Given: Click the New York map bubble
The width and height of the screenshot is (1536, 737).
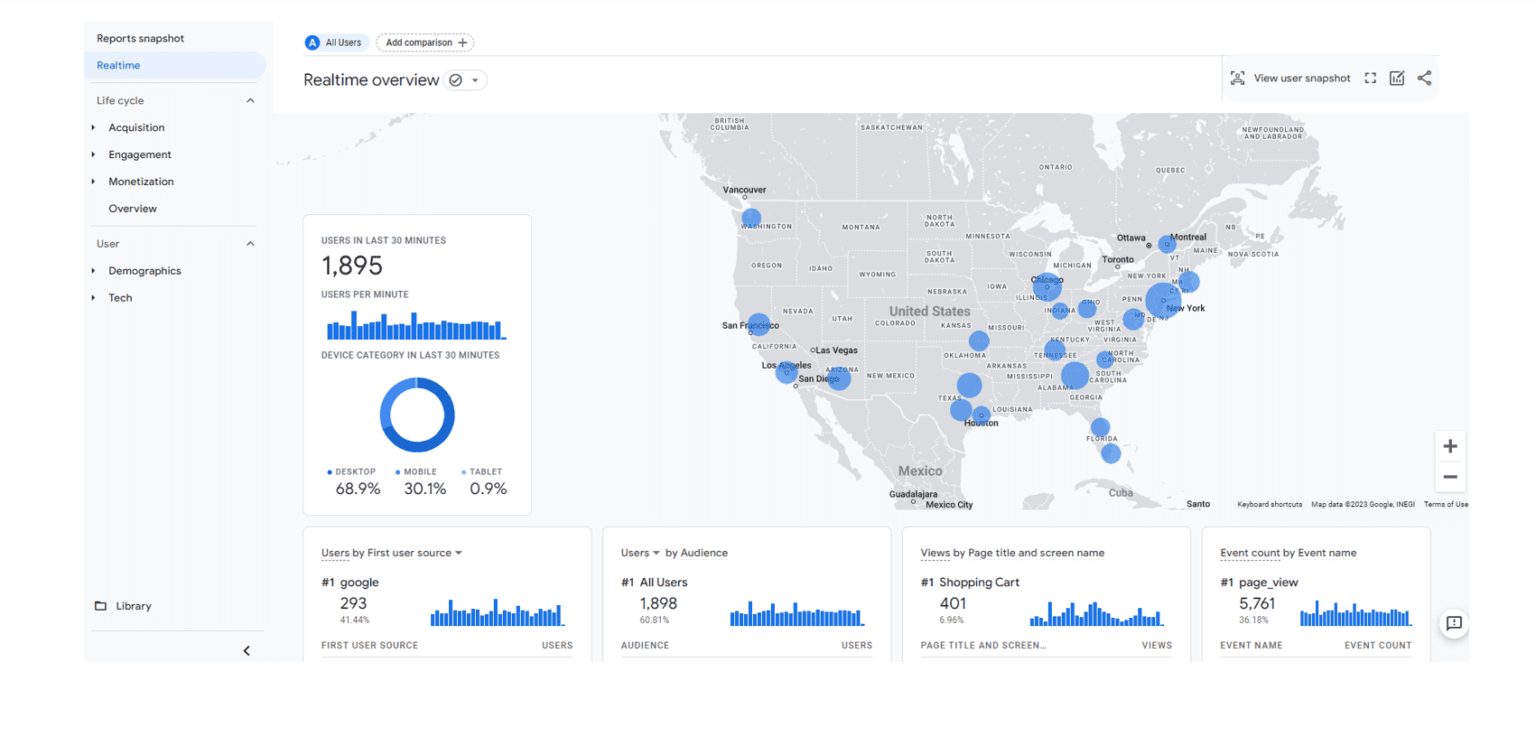Looking at the screenshot, I should [1162, 300].
